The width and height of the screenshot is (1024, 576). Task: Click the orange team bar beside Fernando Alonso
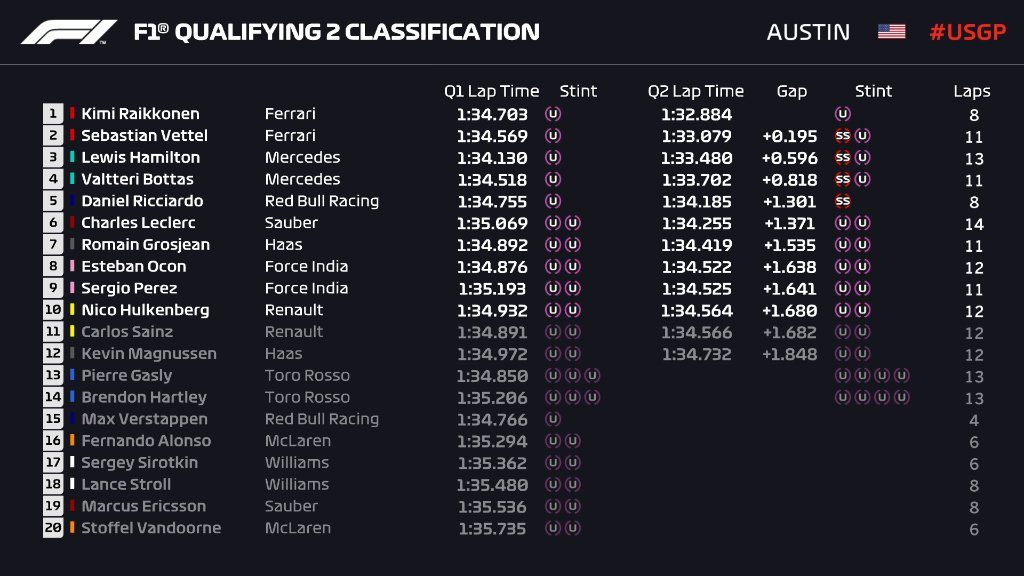coord(72,441)
